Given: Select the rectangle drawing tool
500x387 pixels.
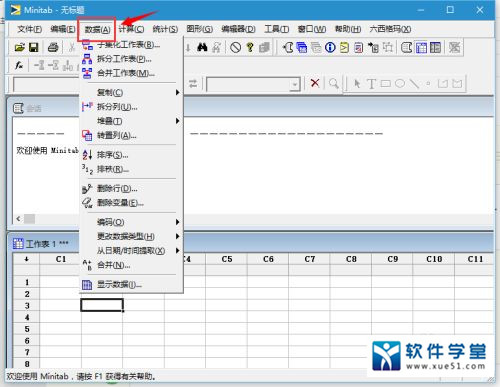Looking at the screenshot, I should pos(386,83).
